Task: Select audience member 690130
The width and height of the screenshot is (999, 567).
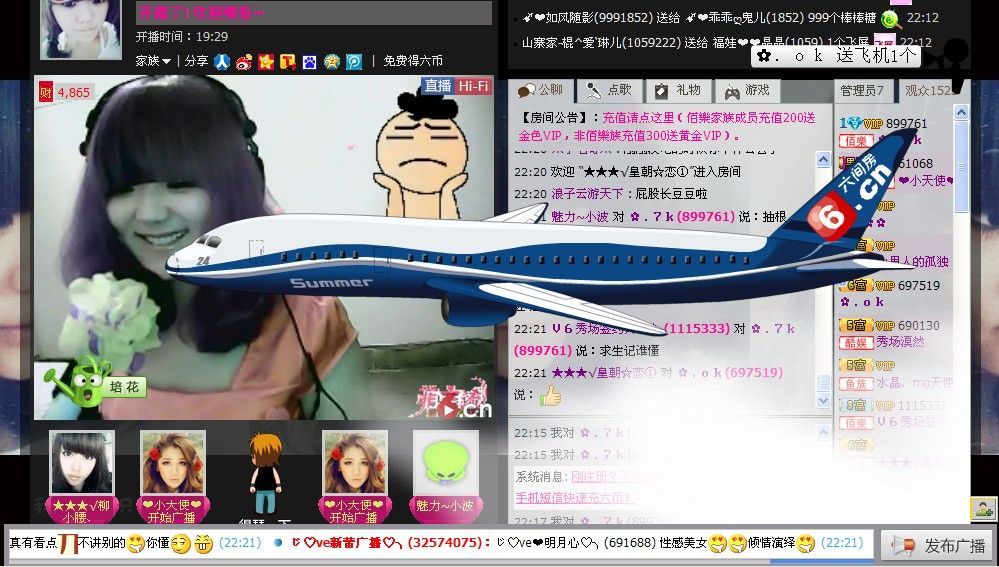Action: click(x=919, y=326)
